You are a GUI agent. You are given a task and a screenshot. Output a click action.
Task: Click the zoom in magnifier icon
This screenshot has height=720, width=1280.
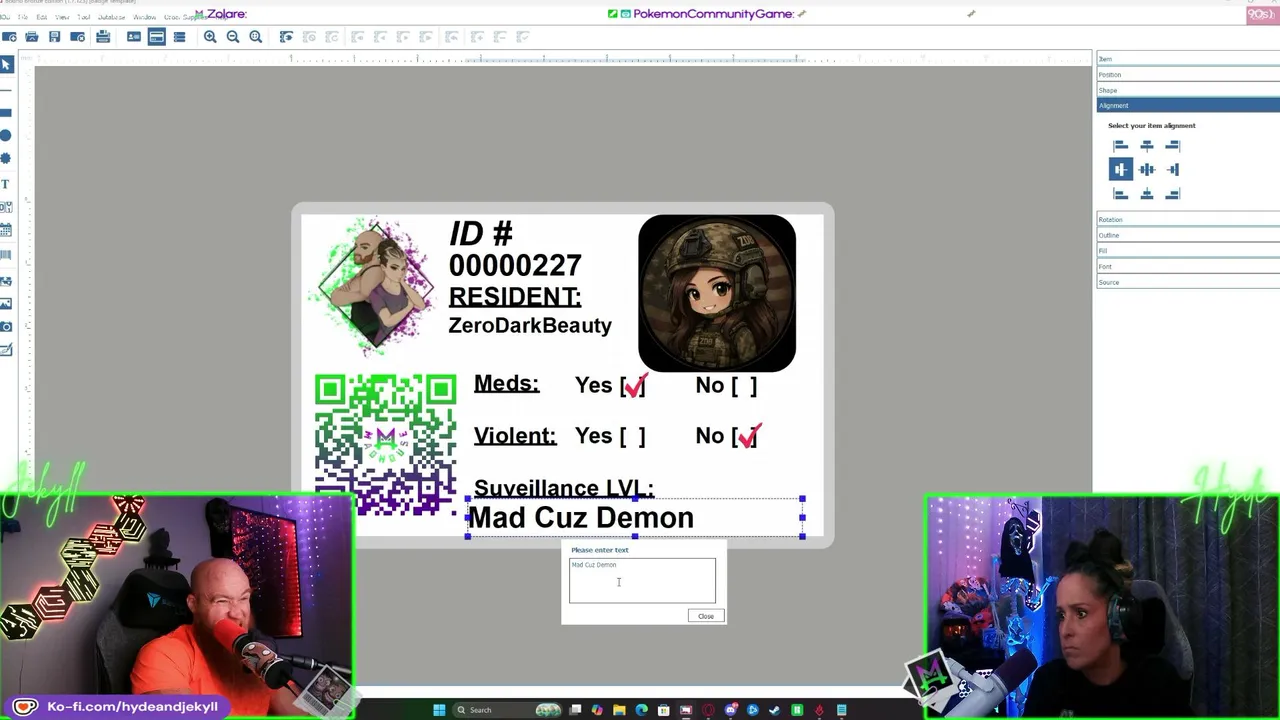[x=210, y=37]
